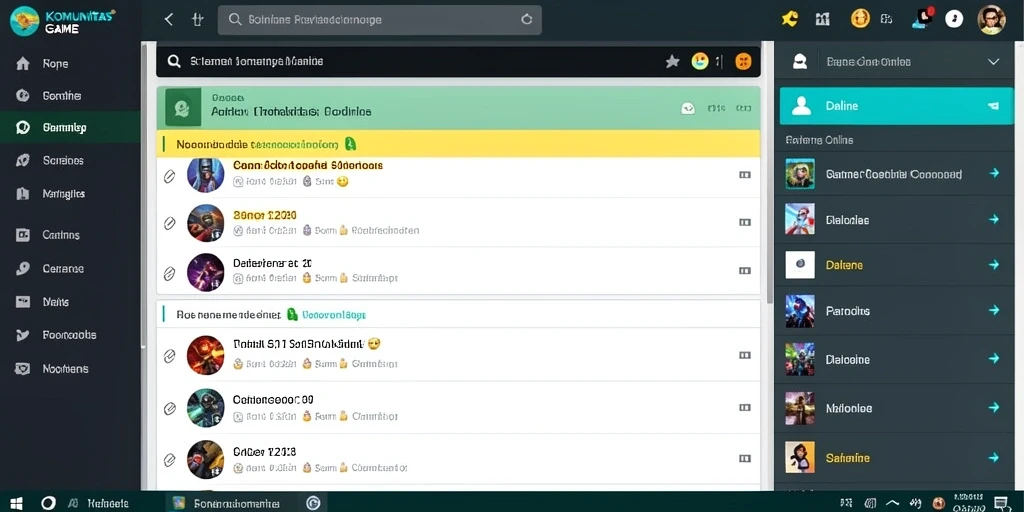Click the Cortana circle in taskbar

coord(48,503)
